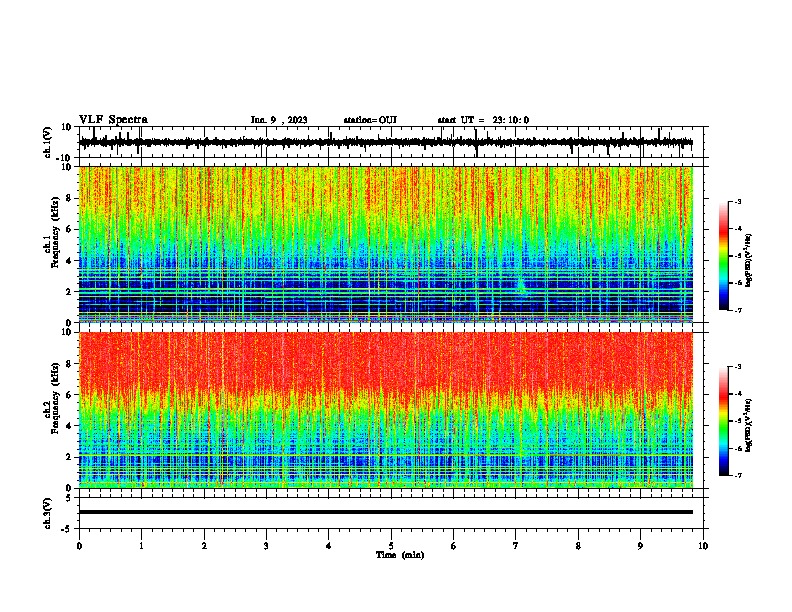Pick the ch.1 log(PSD) color bar
The image size is (792, 612).
[724, 256]
